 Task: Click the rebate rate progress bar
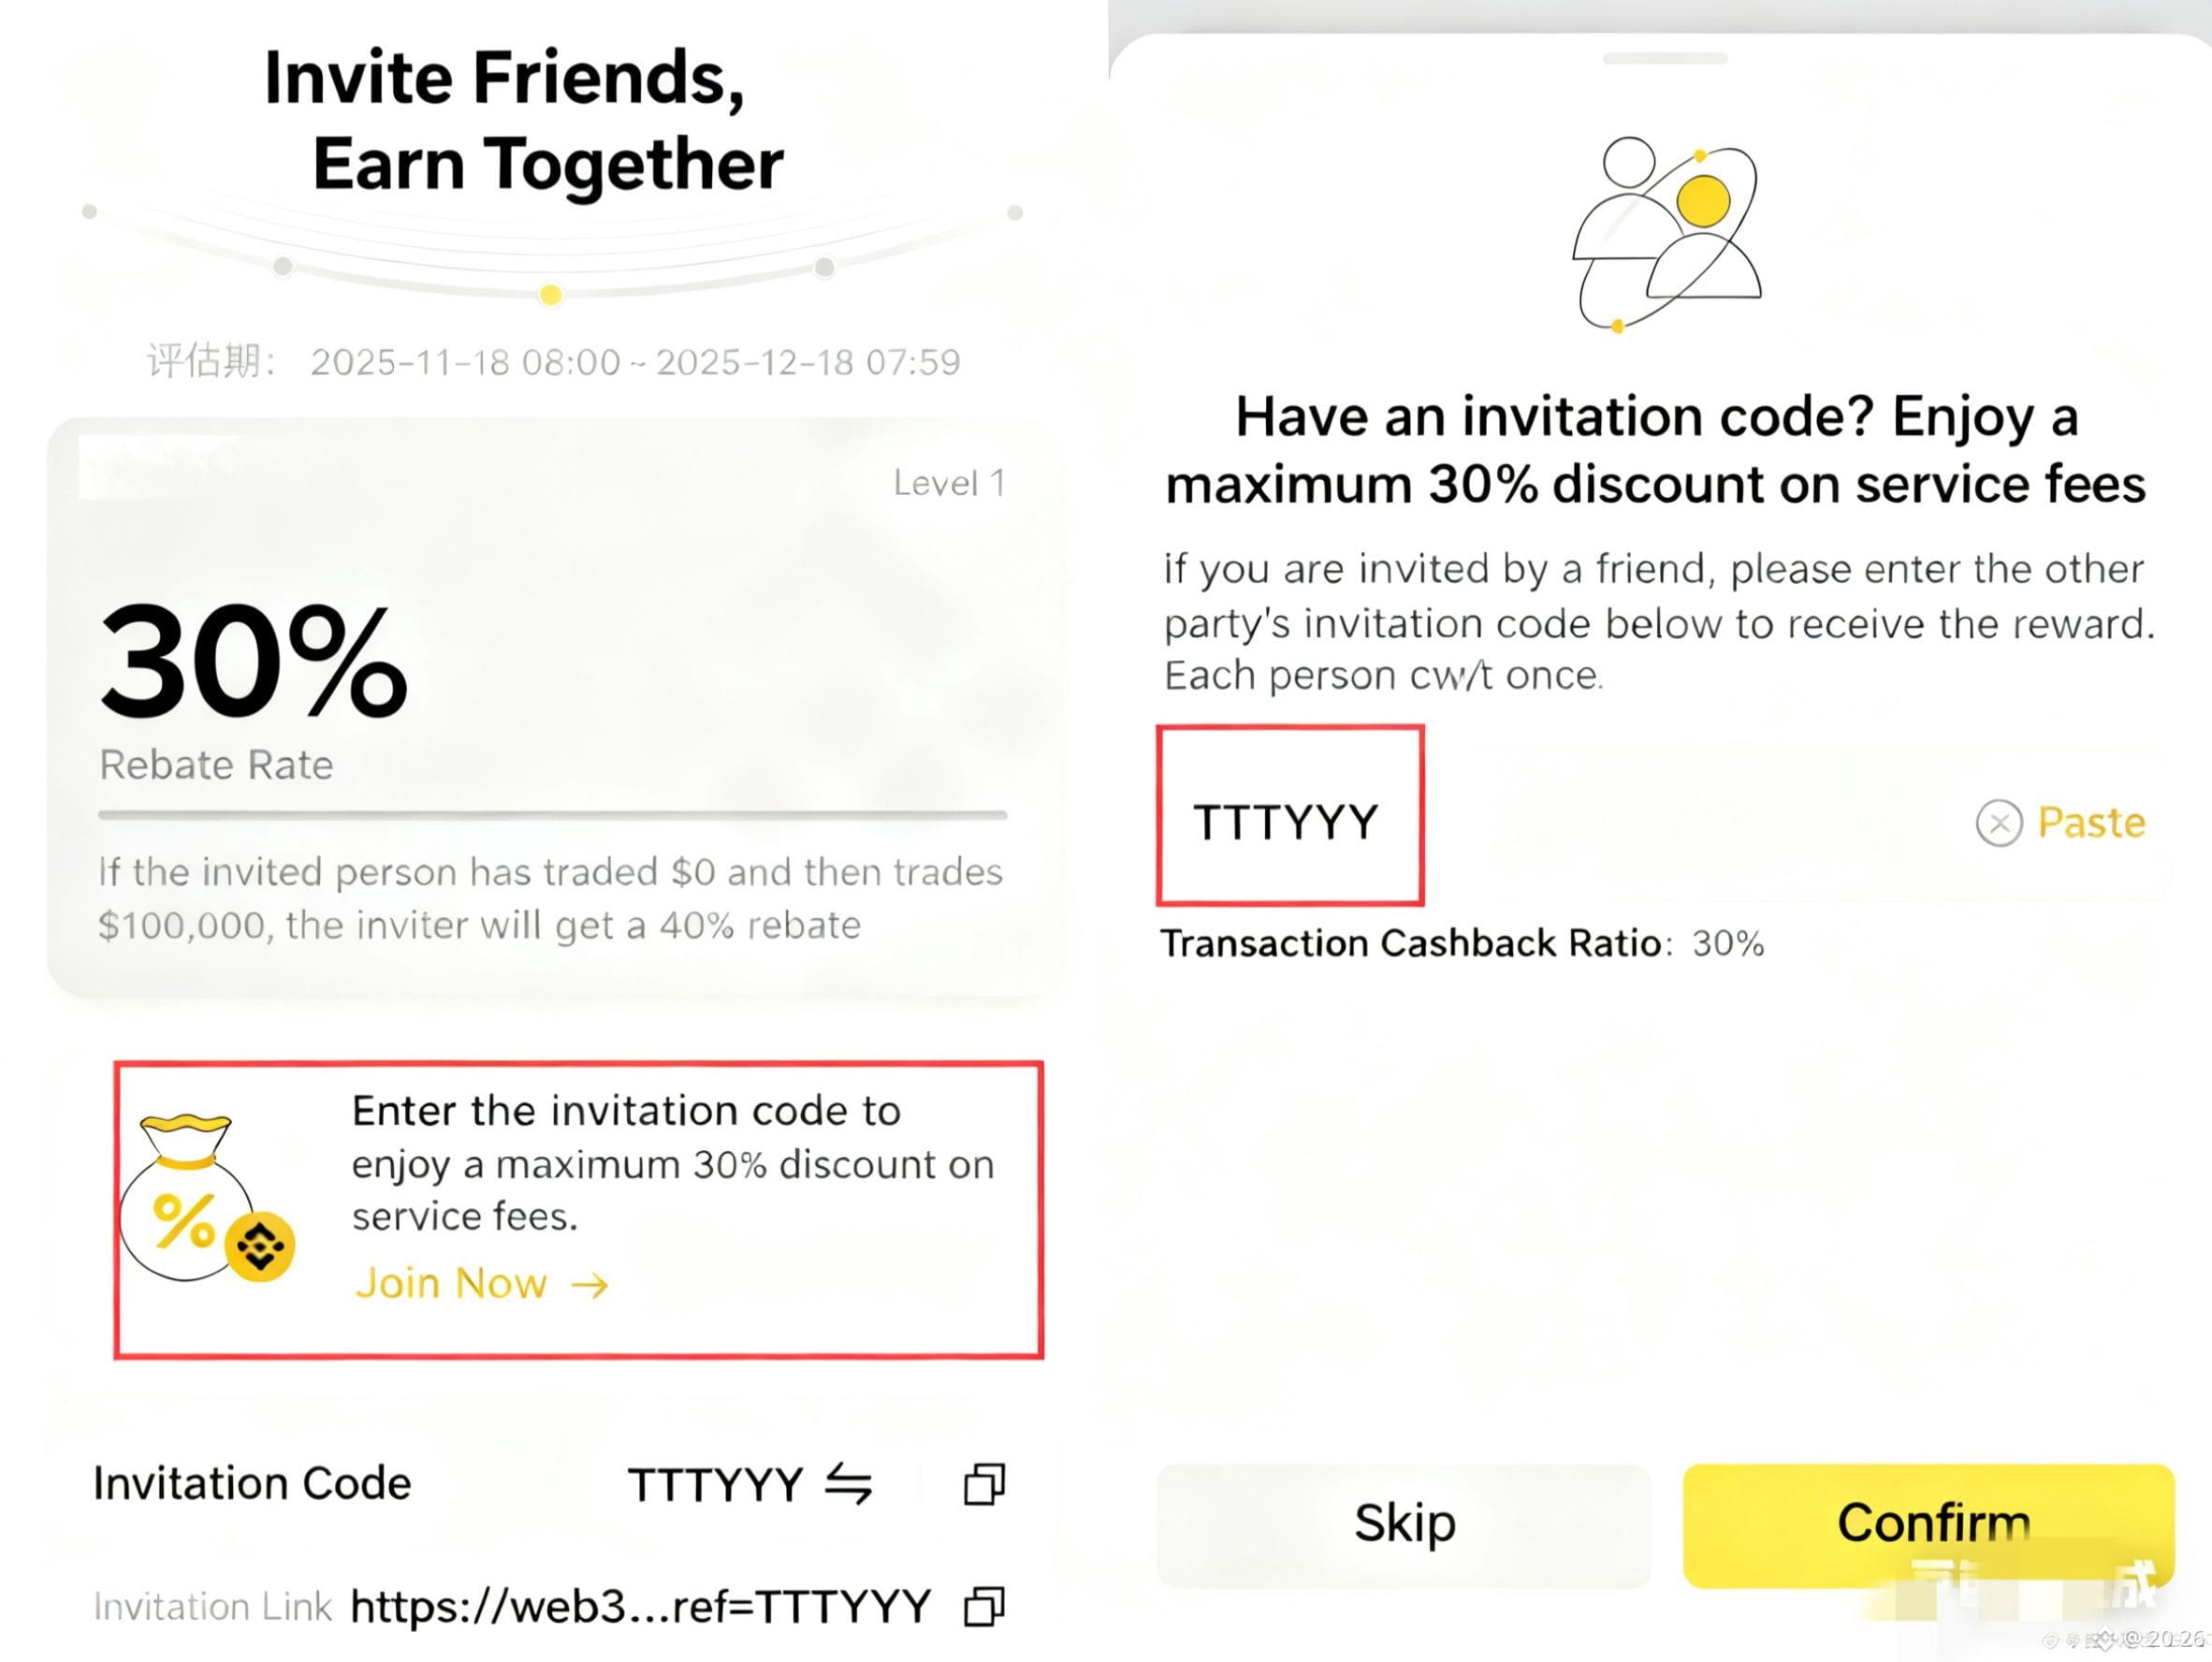(552, 815)
